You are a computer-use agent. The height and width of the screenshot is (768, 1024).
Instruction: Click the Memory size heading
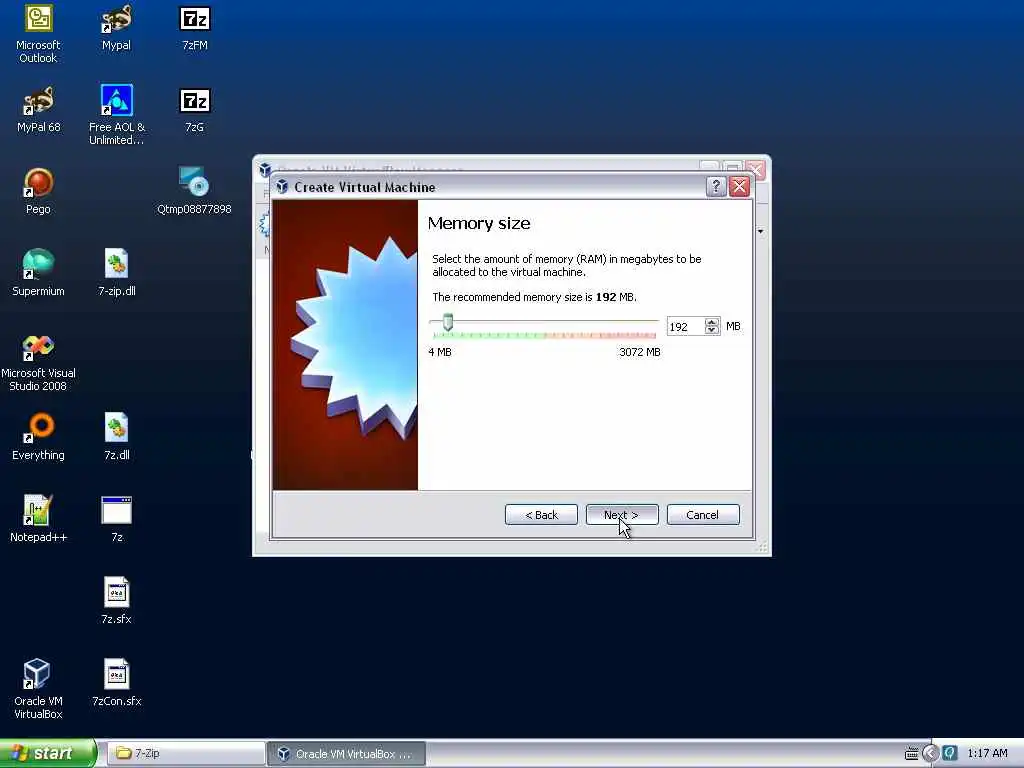point(479,223)
